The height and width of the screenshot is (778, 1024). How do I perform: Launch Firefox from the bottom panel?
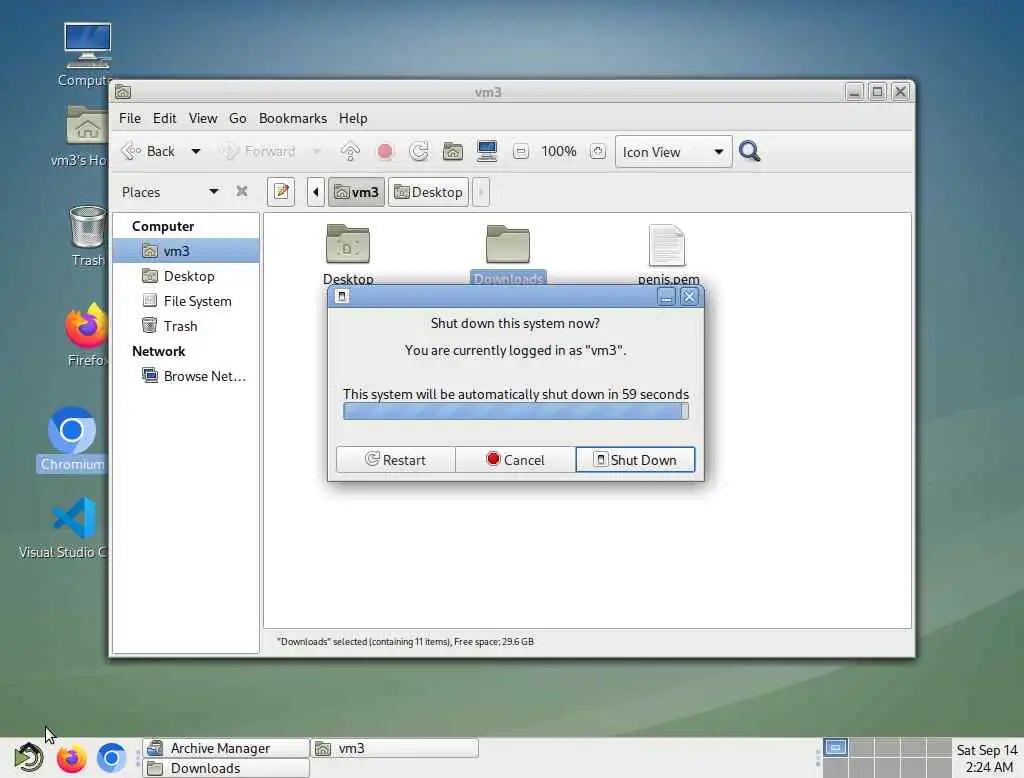(x=71, y=758)
